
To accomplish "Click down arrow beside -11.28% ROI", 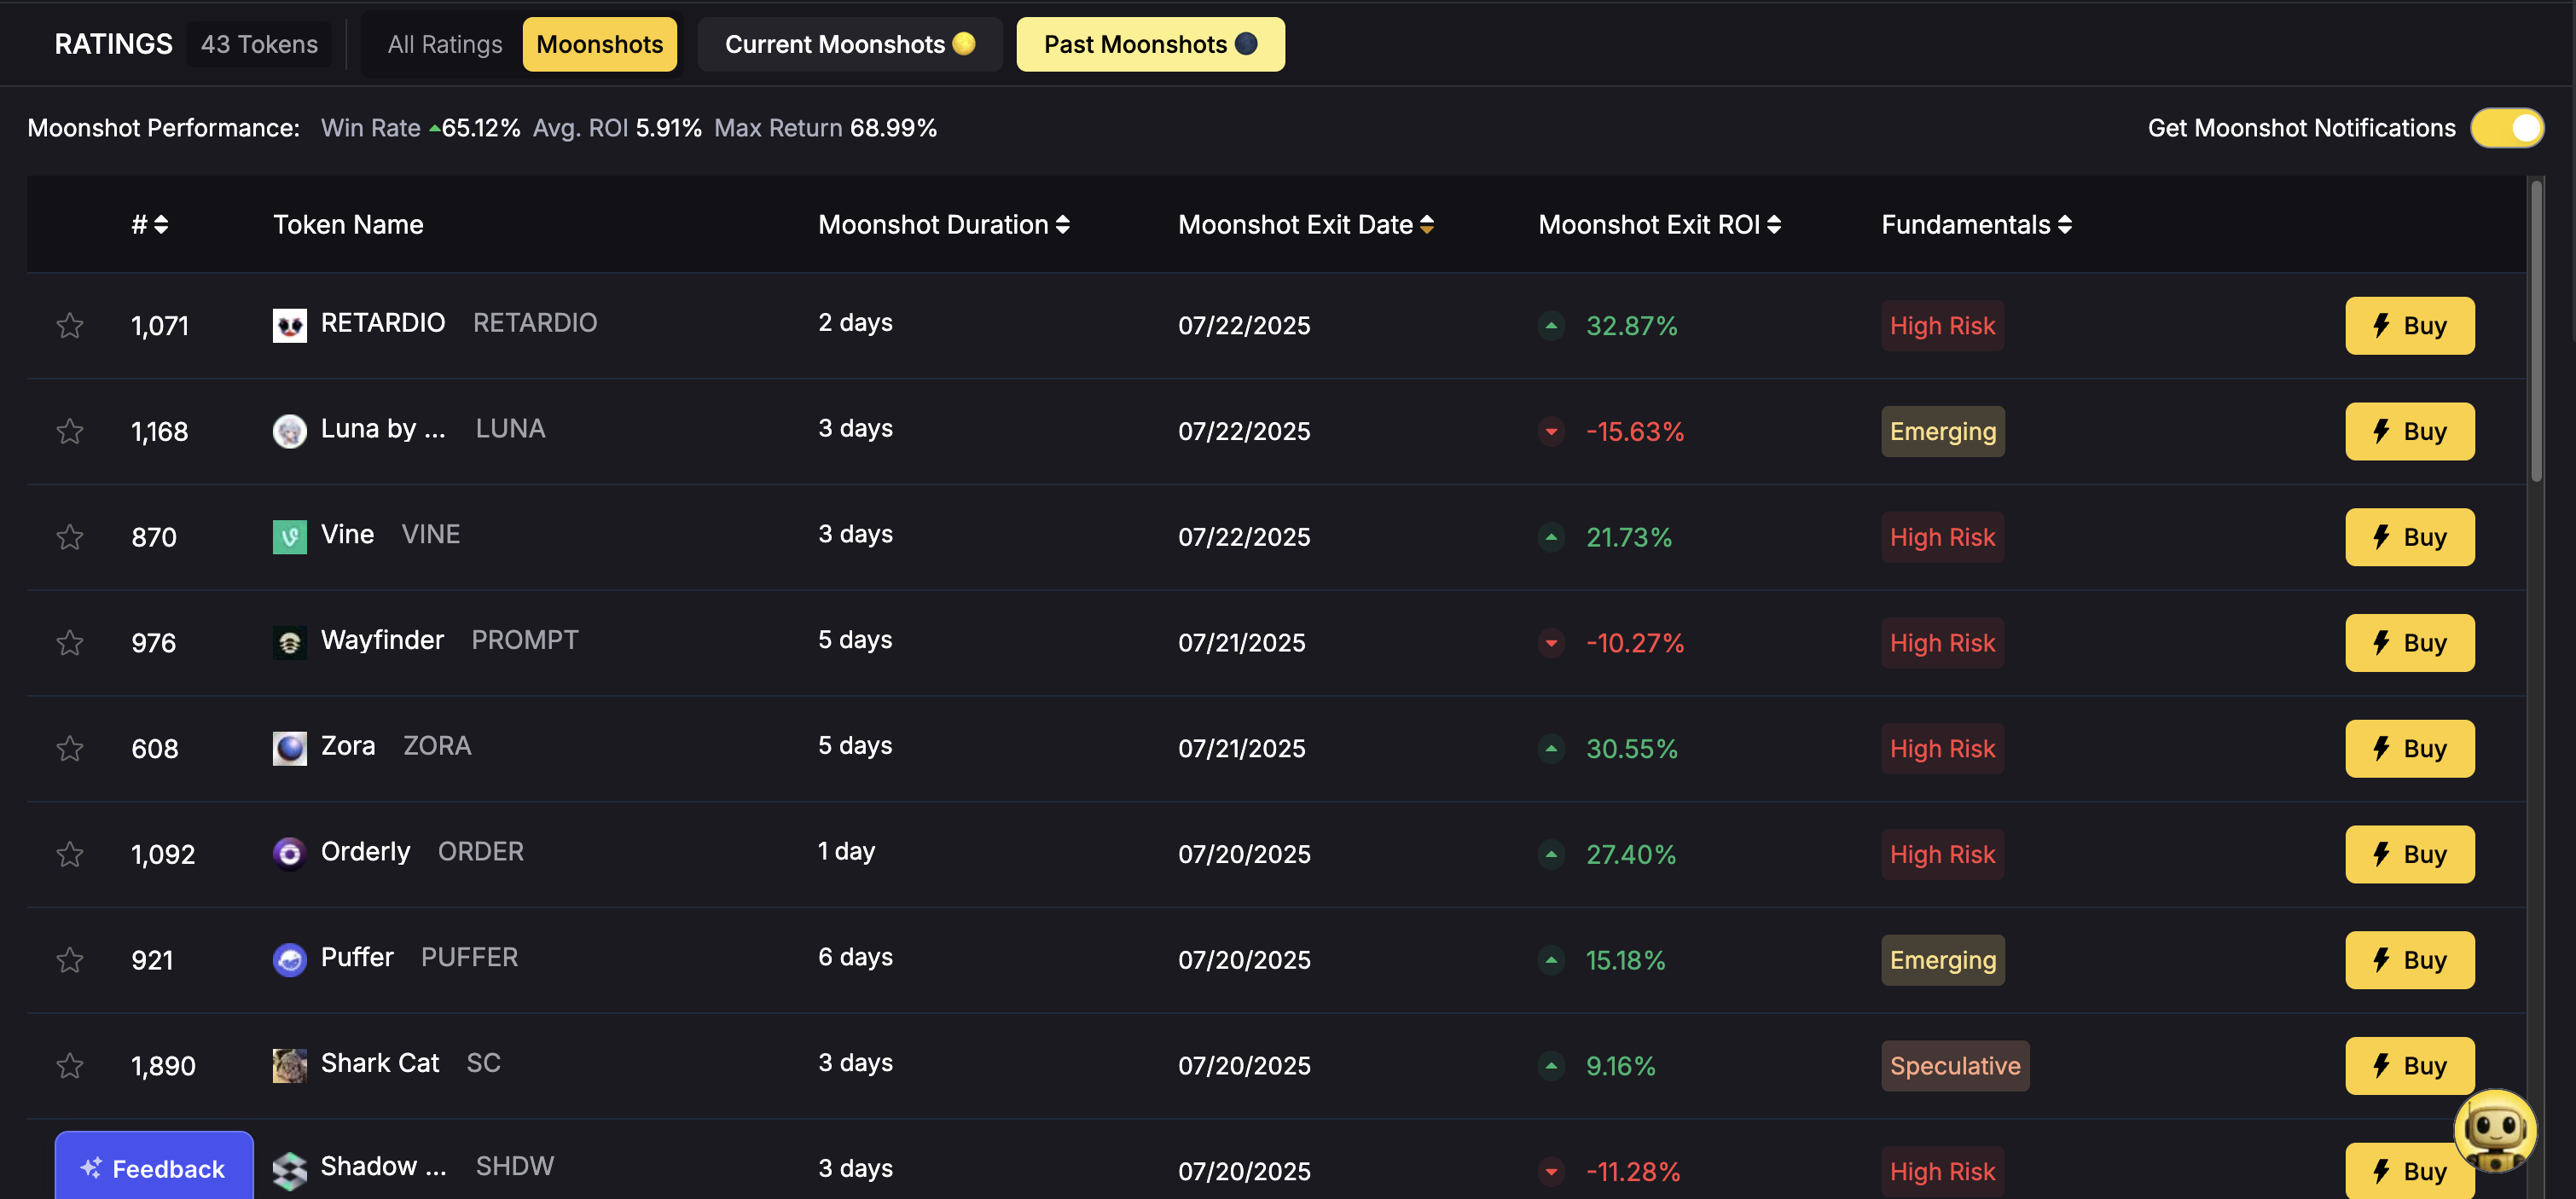I will point(1551,1171).
